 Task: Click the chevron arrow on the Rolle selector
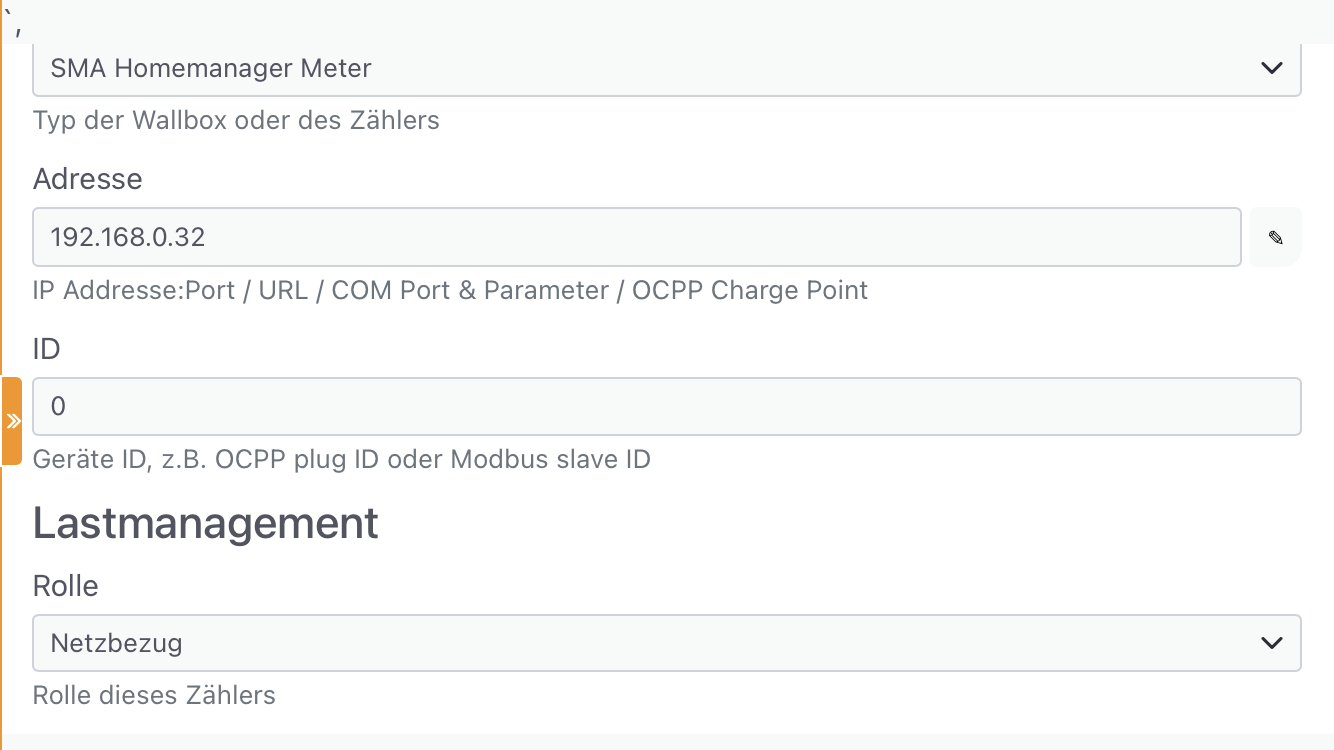1272,642
